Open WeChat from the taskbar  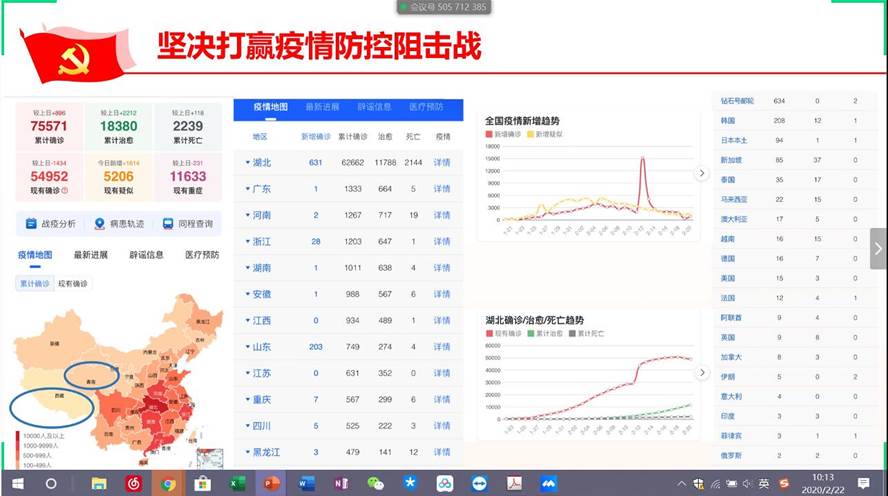[x=375, y=483]
